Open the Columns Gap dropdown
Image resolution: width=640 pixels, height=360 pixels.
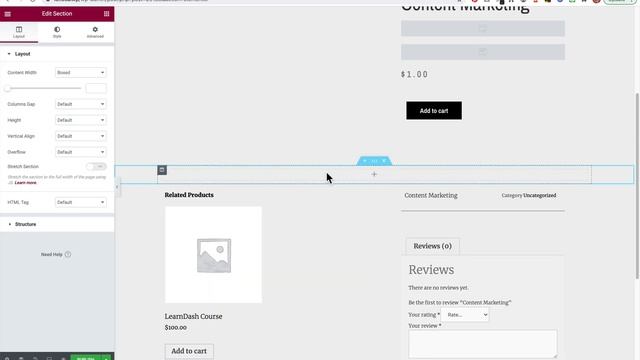[x=81, y=104]
